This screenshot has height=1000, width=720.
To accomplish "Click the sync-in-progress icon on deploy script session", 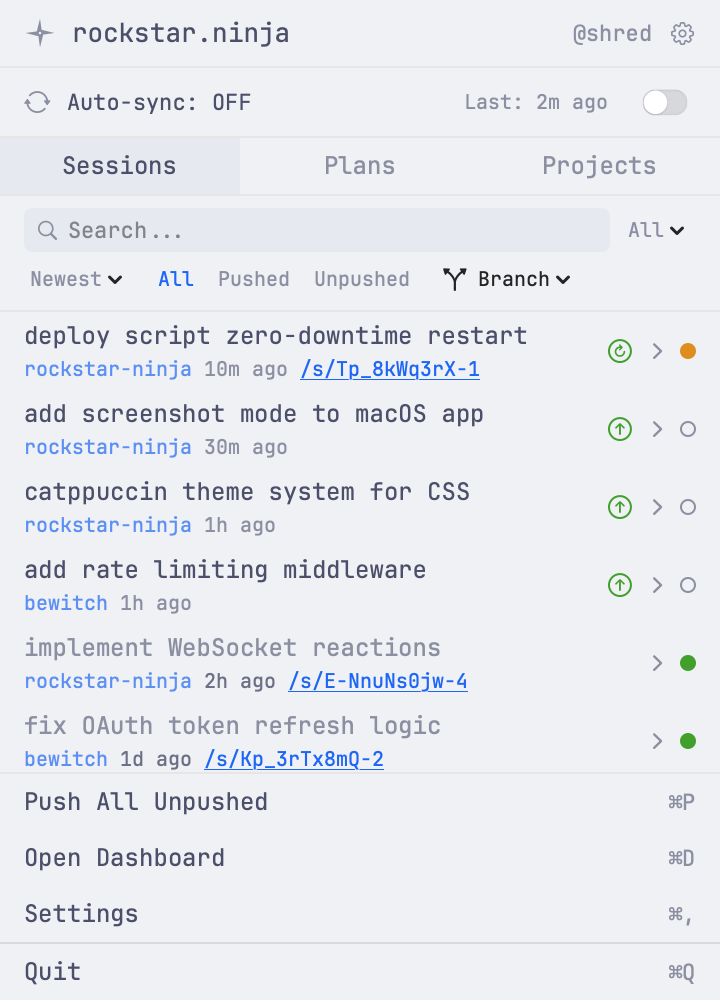I will 618,351.
